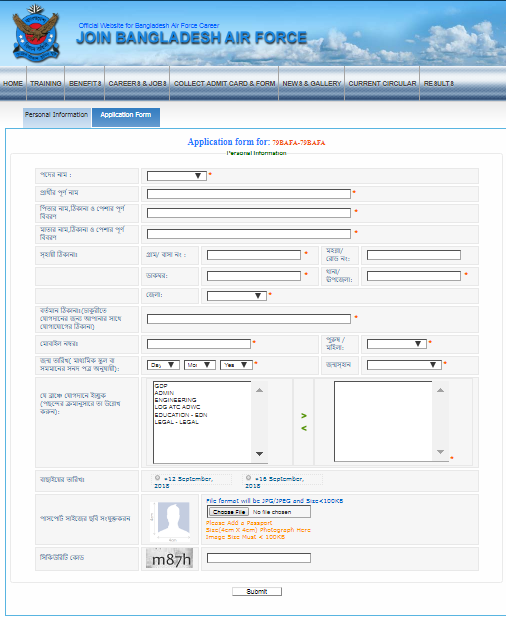Click the present address field
The height and width of the screenshot is (617, 506).
[249, 319]
